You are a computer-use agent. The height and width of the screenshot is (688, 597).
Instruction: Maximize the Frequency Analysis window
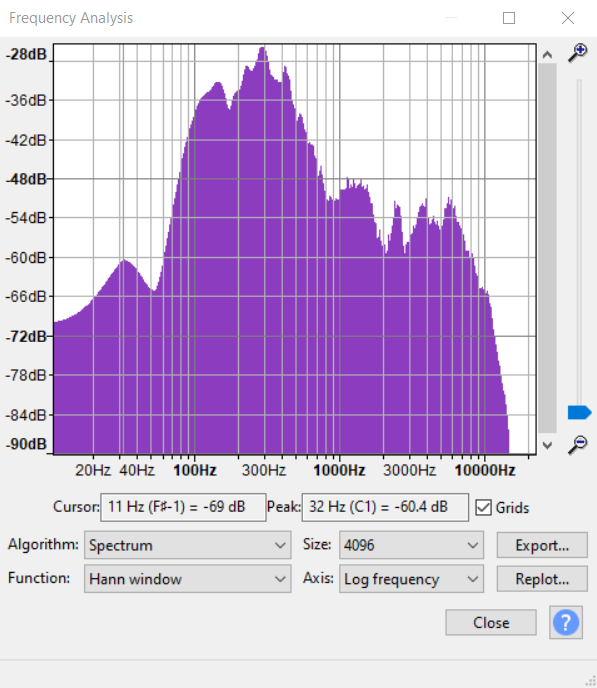pos(509,18)
